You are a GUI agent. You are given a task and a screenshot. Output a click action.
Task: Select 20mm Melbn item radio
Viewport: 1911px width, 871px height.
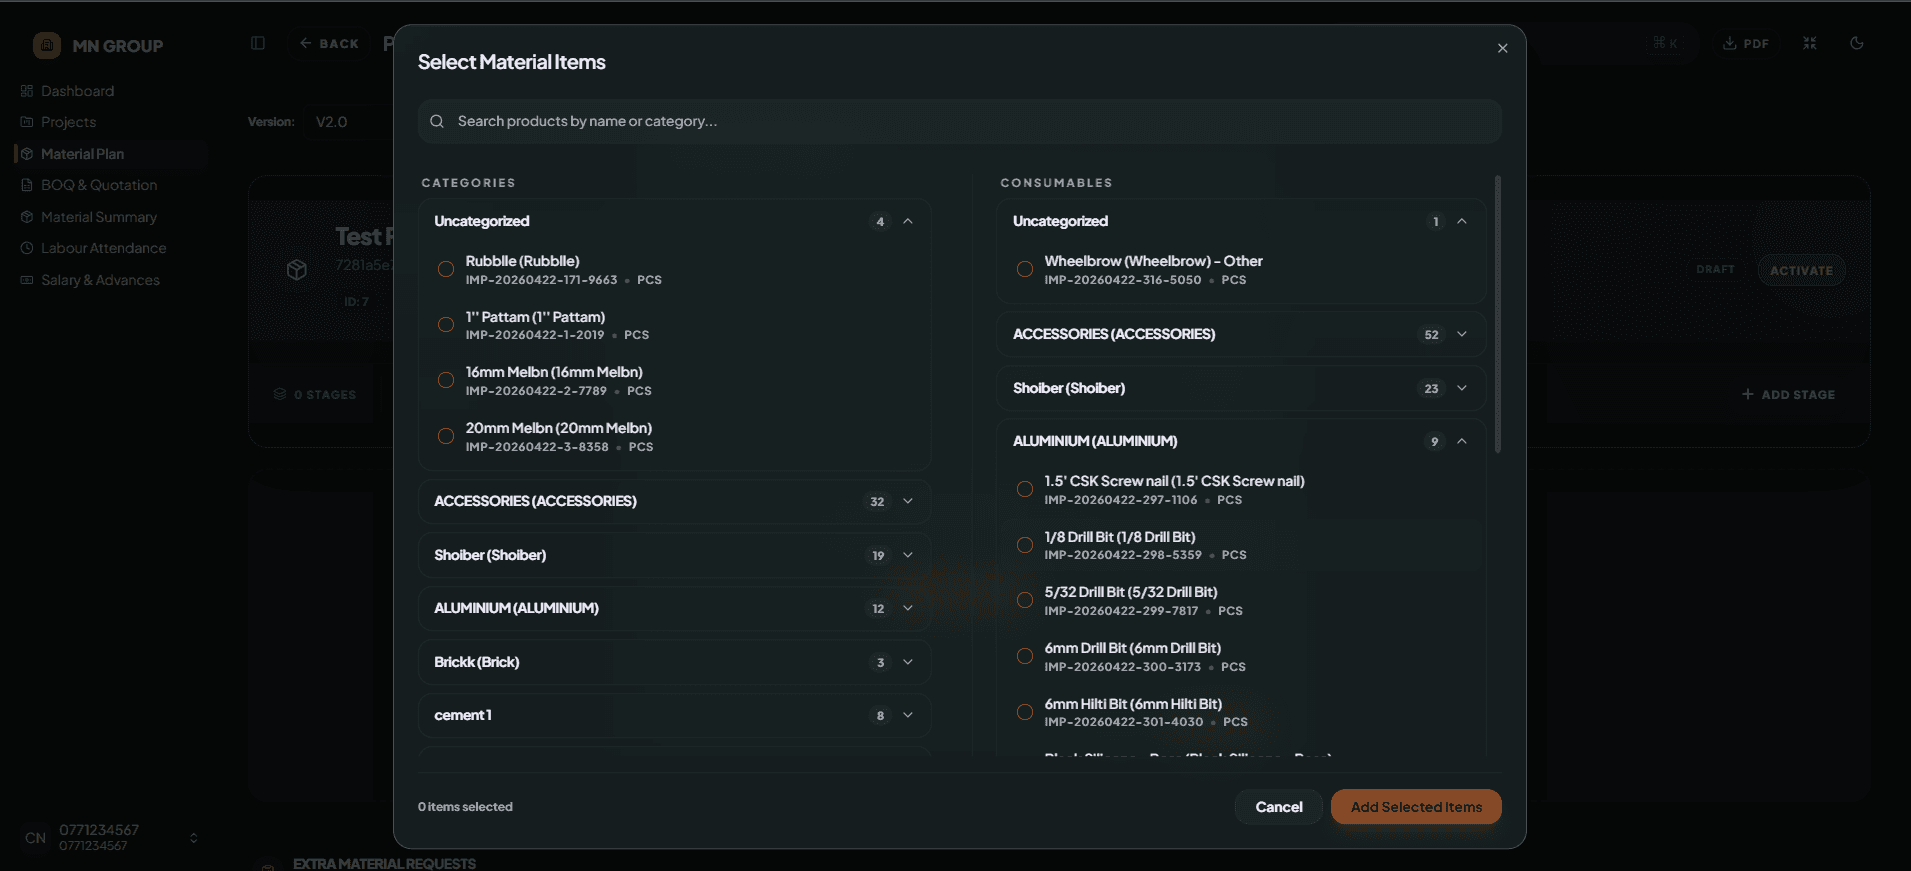pos(446,436)
